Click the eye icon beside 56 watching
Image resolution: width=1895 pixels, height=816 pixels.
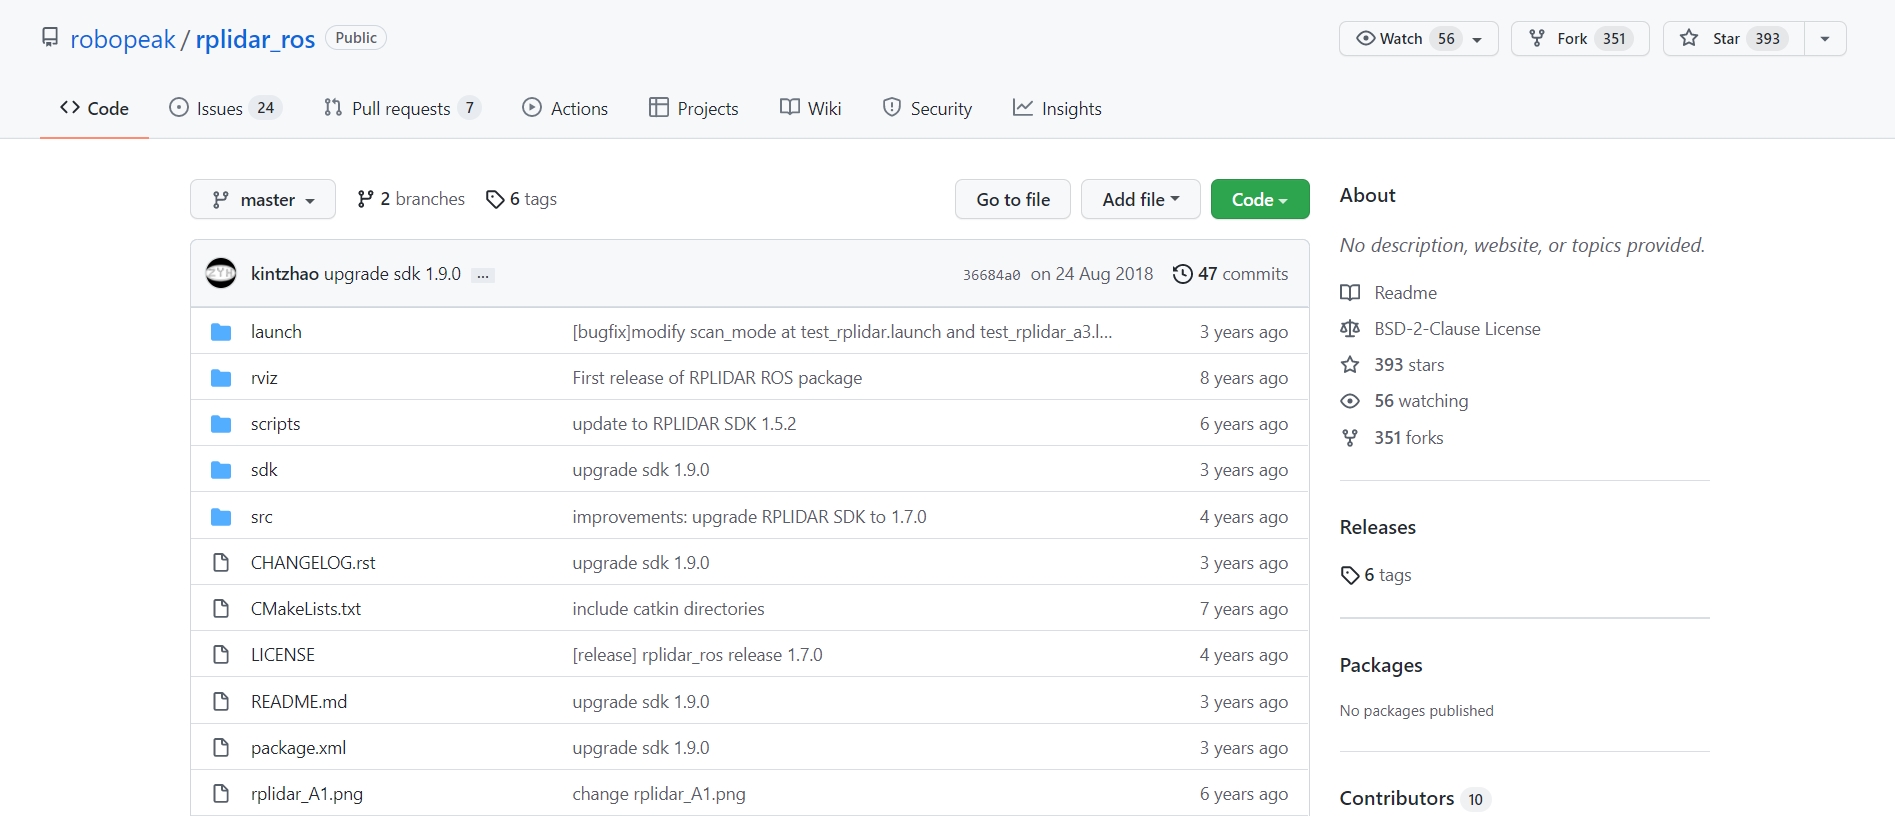1350,401
